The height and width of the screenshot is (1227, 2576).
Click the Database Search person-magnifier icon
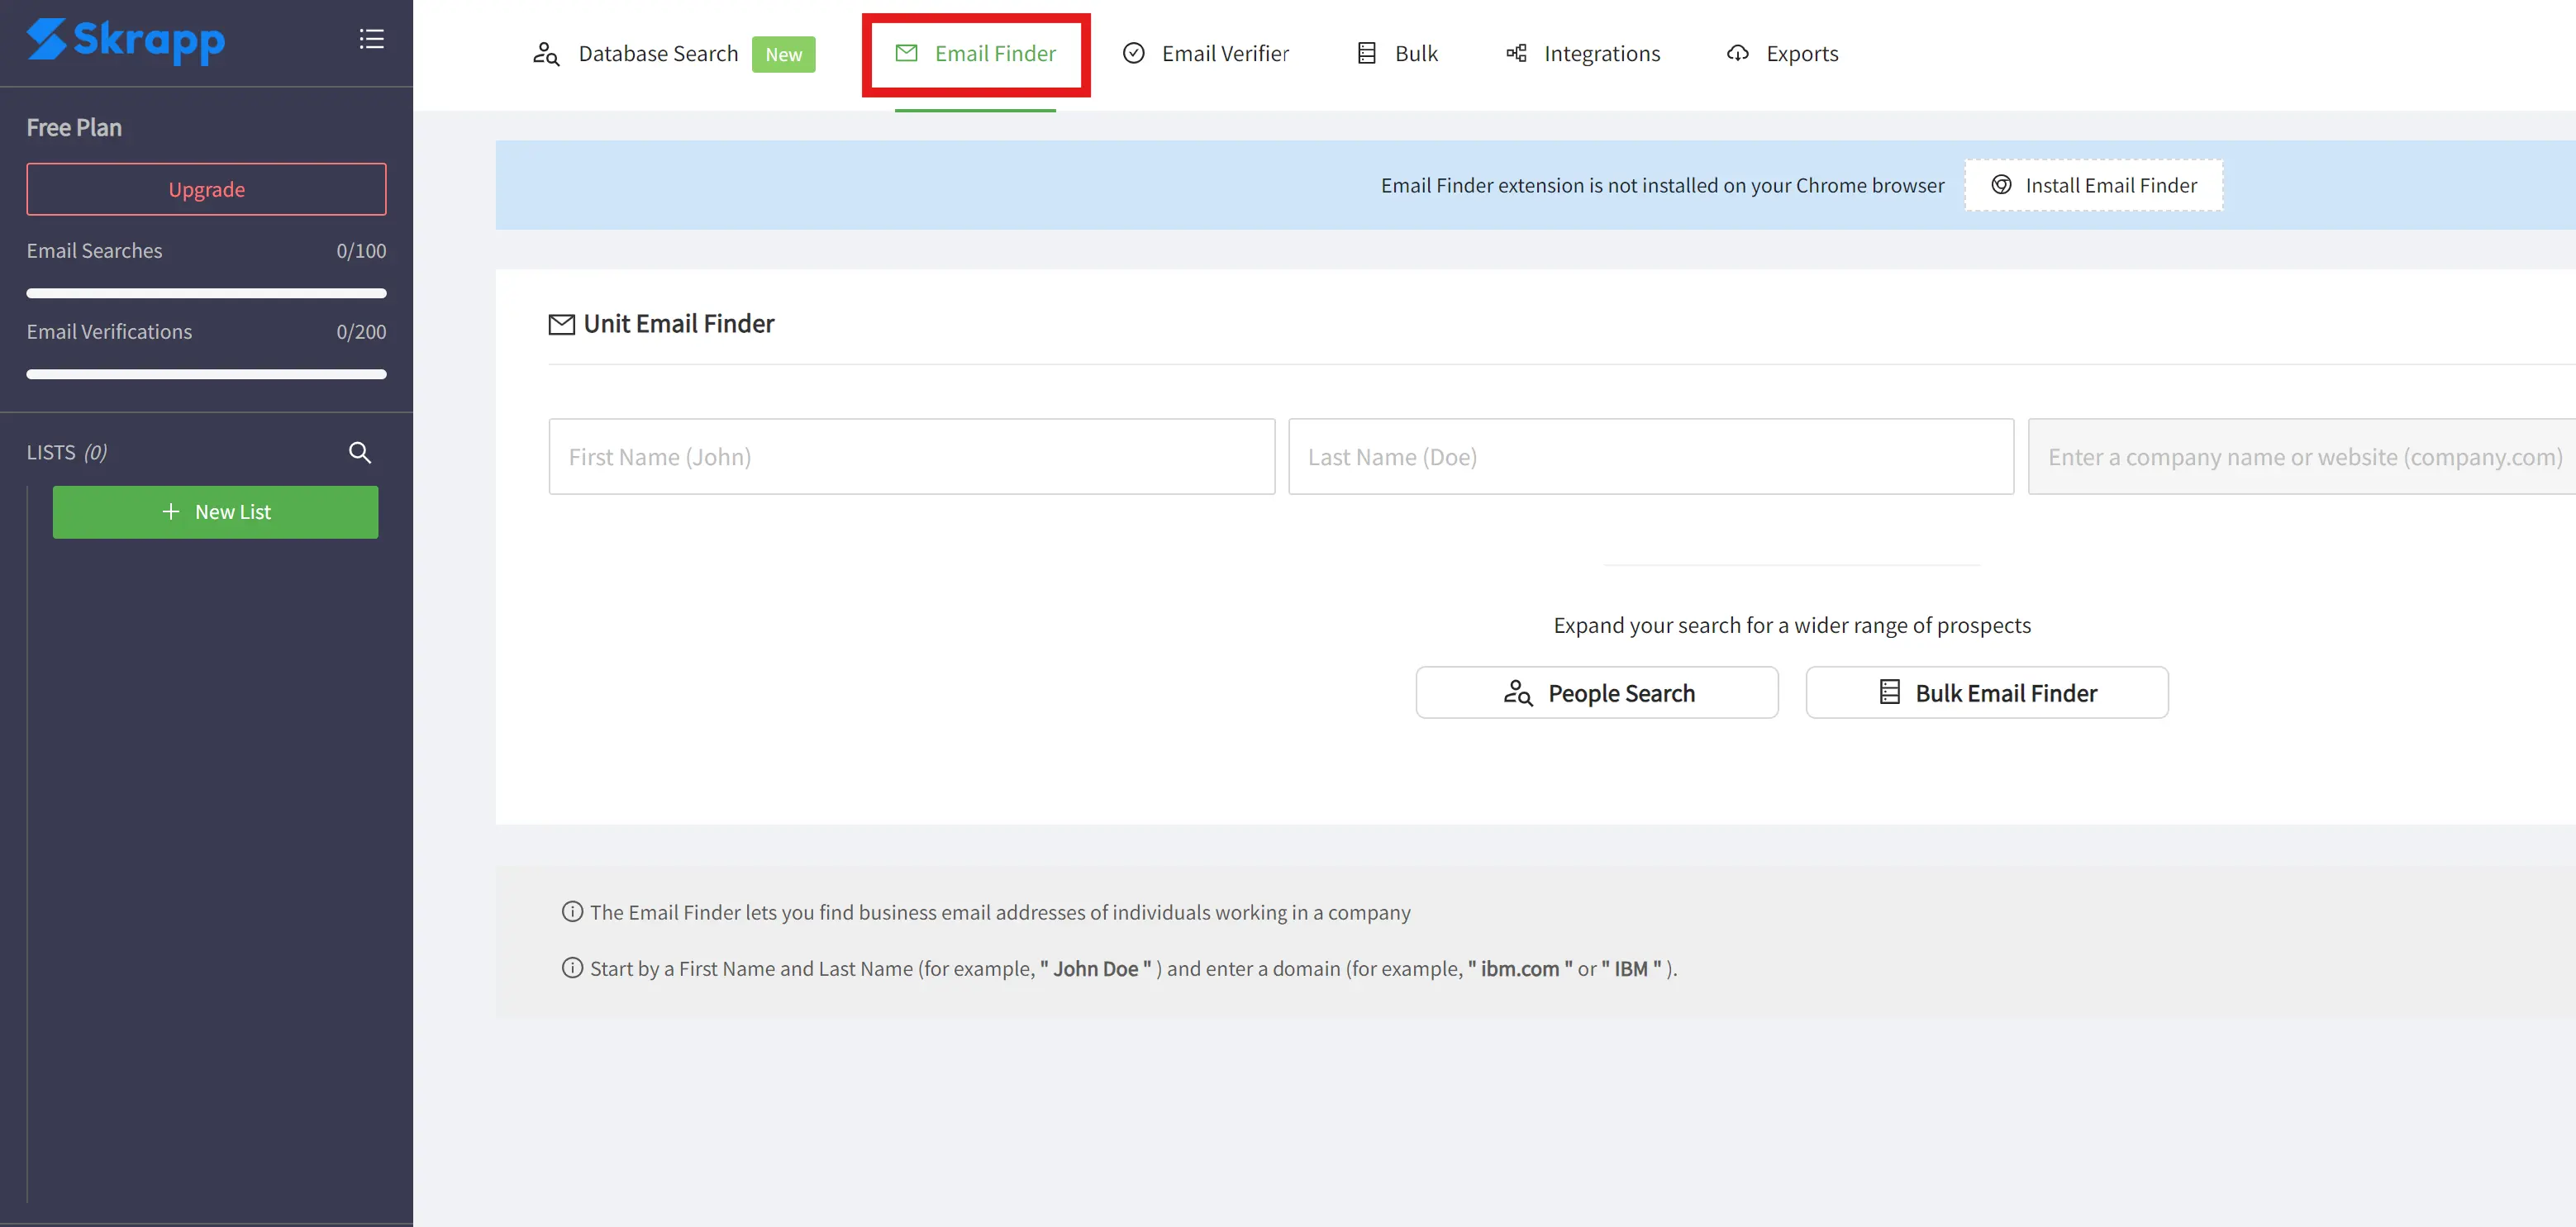[546, 54]
